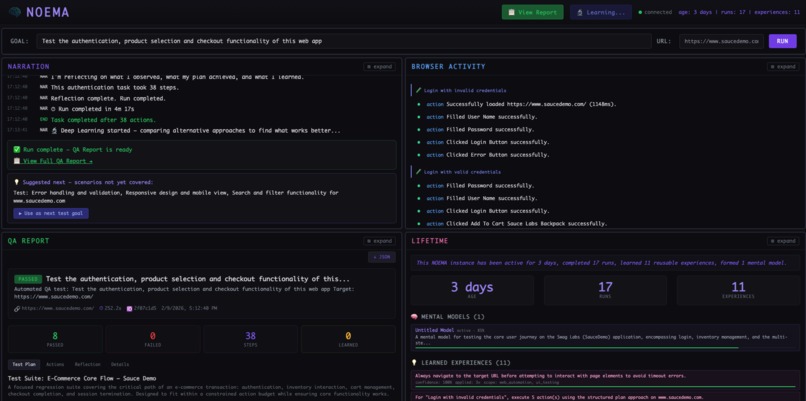The width and height of the screenshot is (806, 401).
Task: Click 'Task completed after 38 actions' log line
Action: (x=103, y=120)
